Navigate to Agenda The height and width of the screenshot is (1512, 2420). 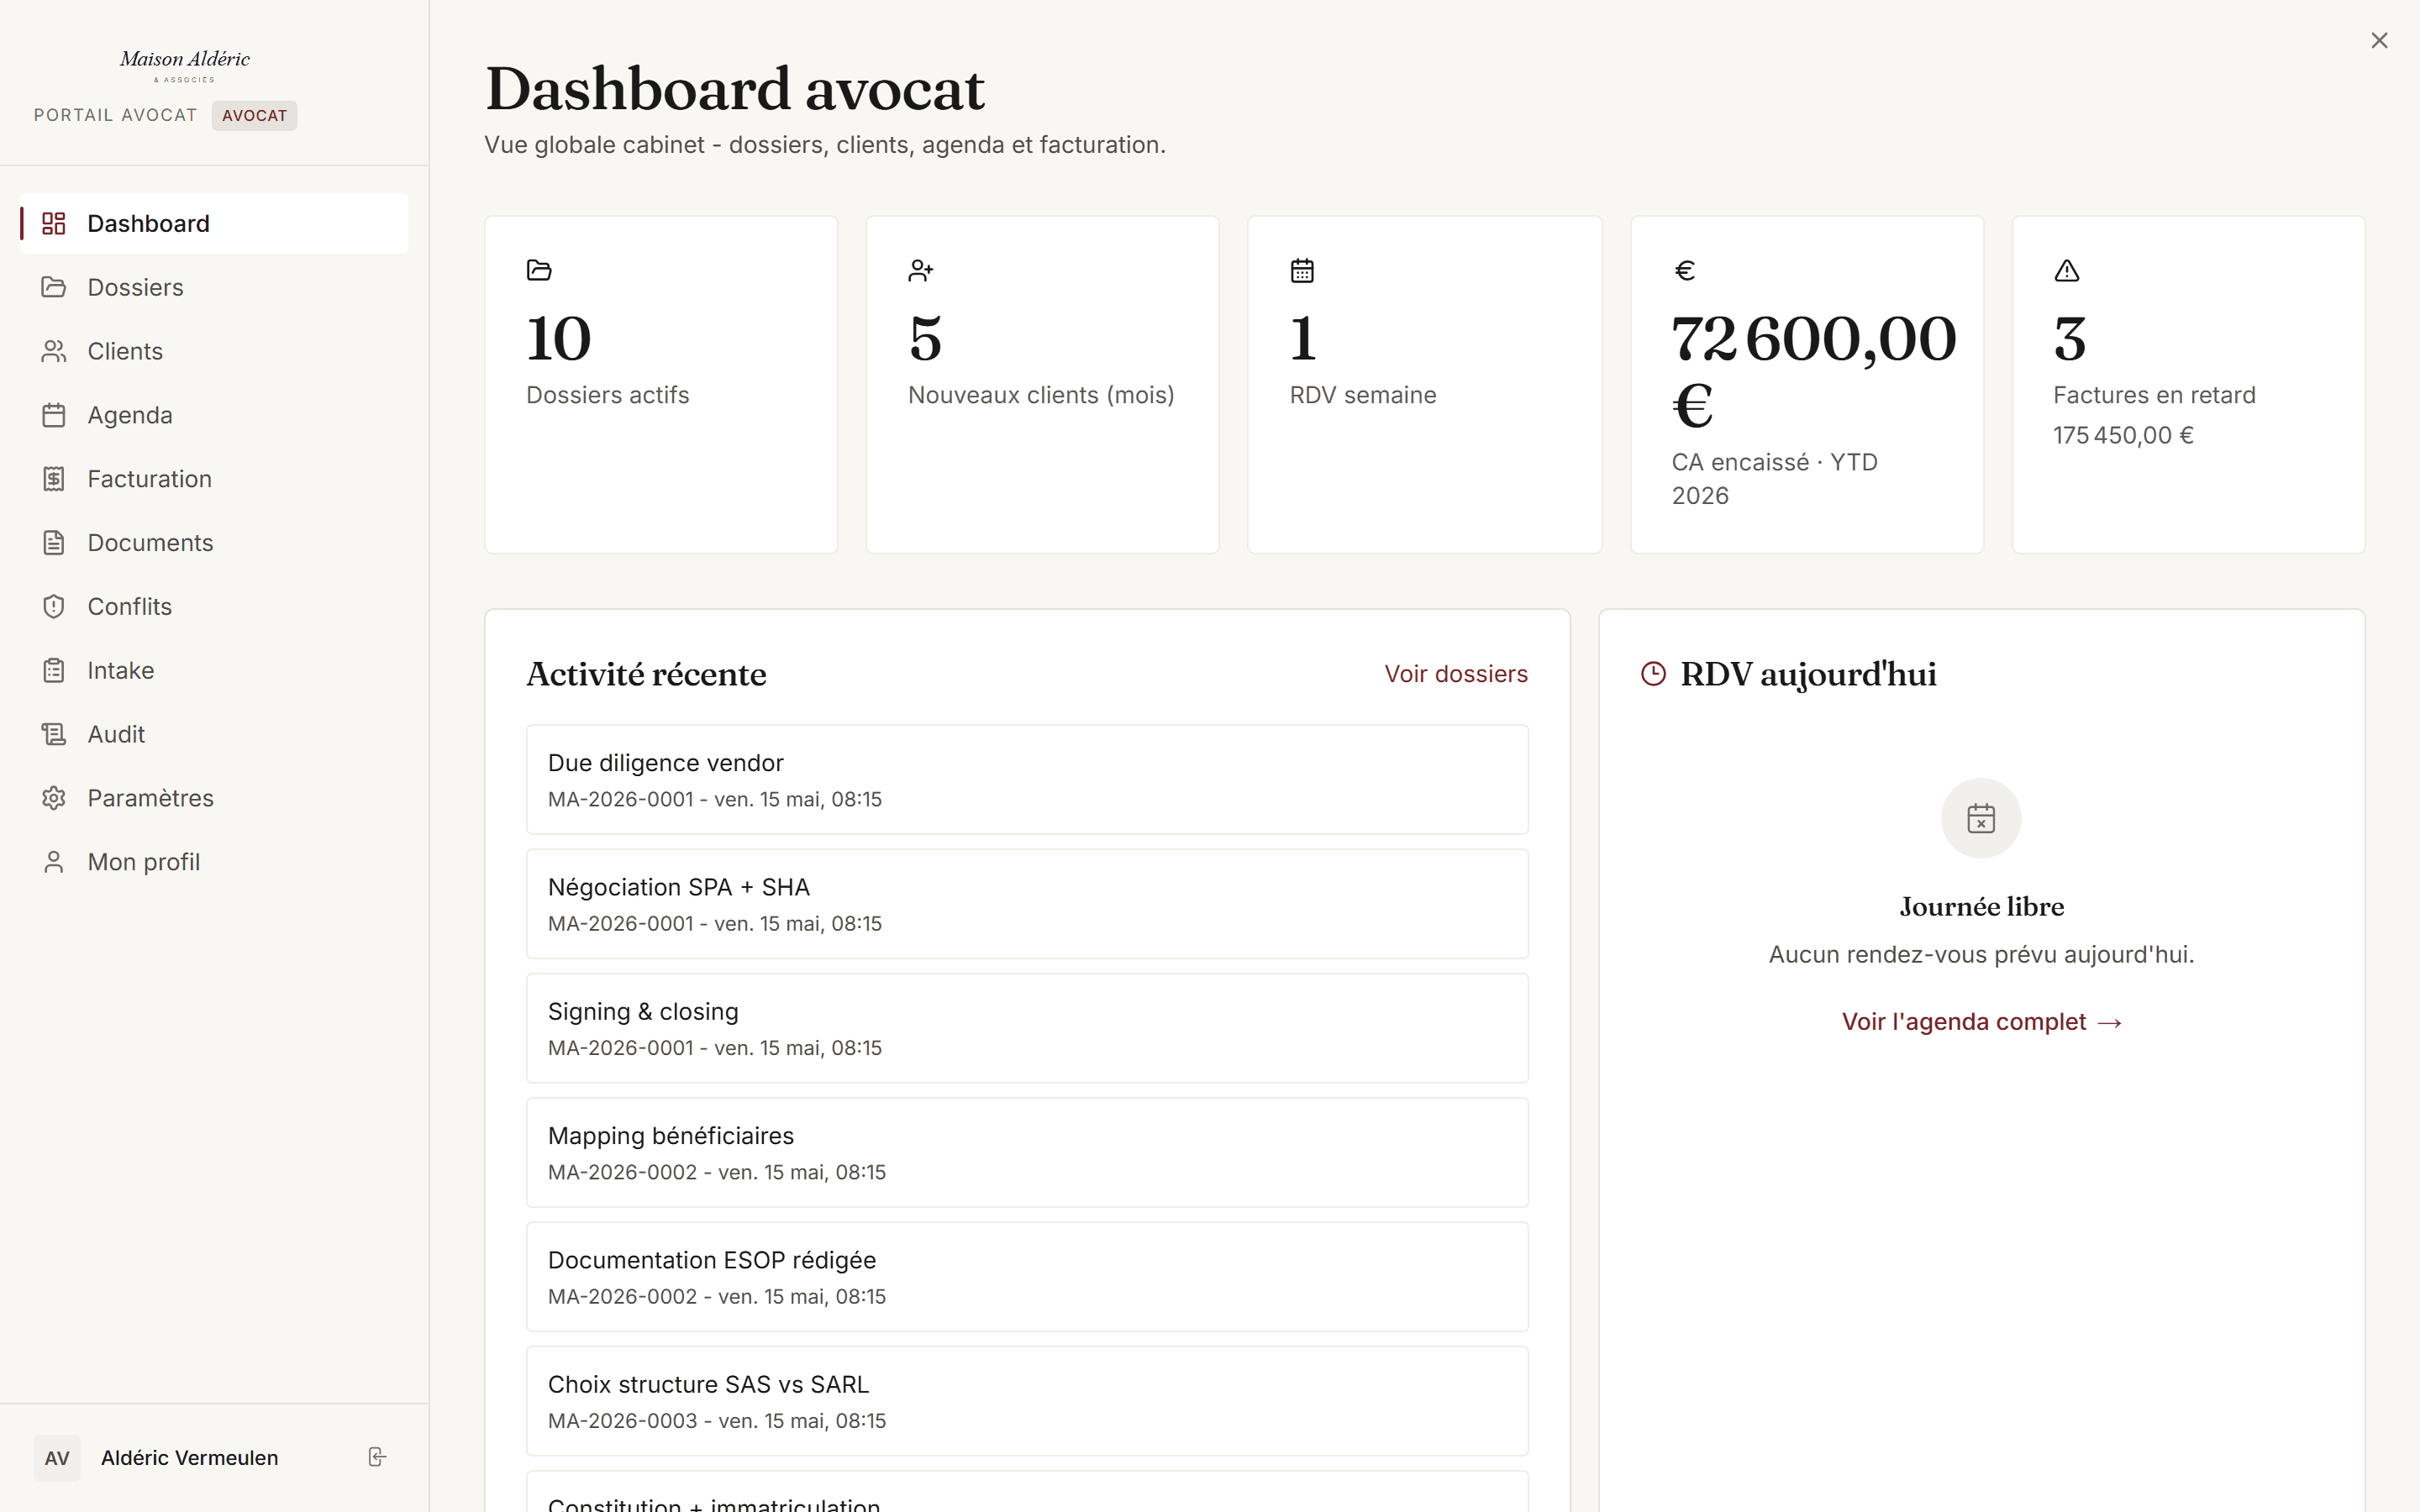click(214, 415)
